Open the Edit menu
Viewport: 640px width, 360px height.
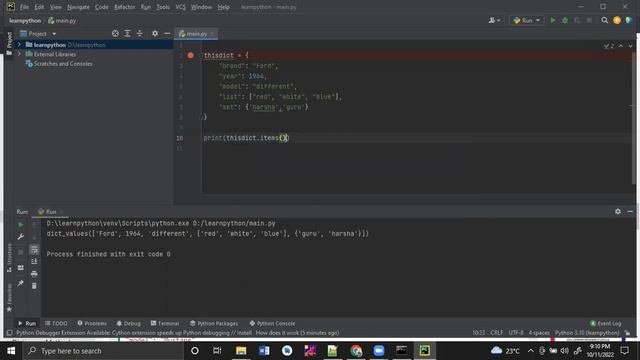point(39,7)
